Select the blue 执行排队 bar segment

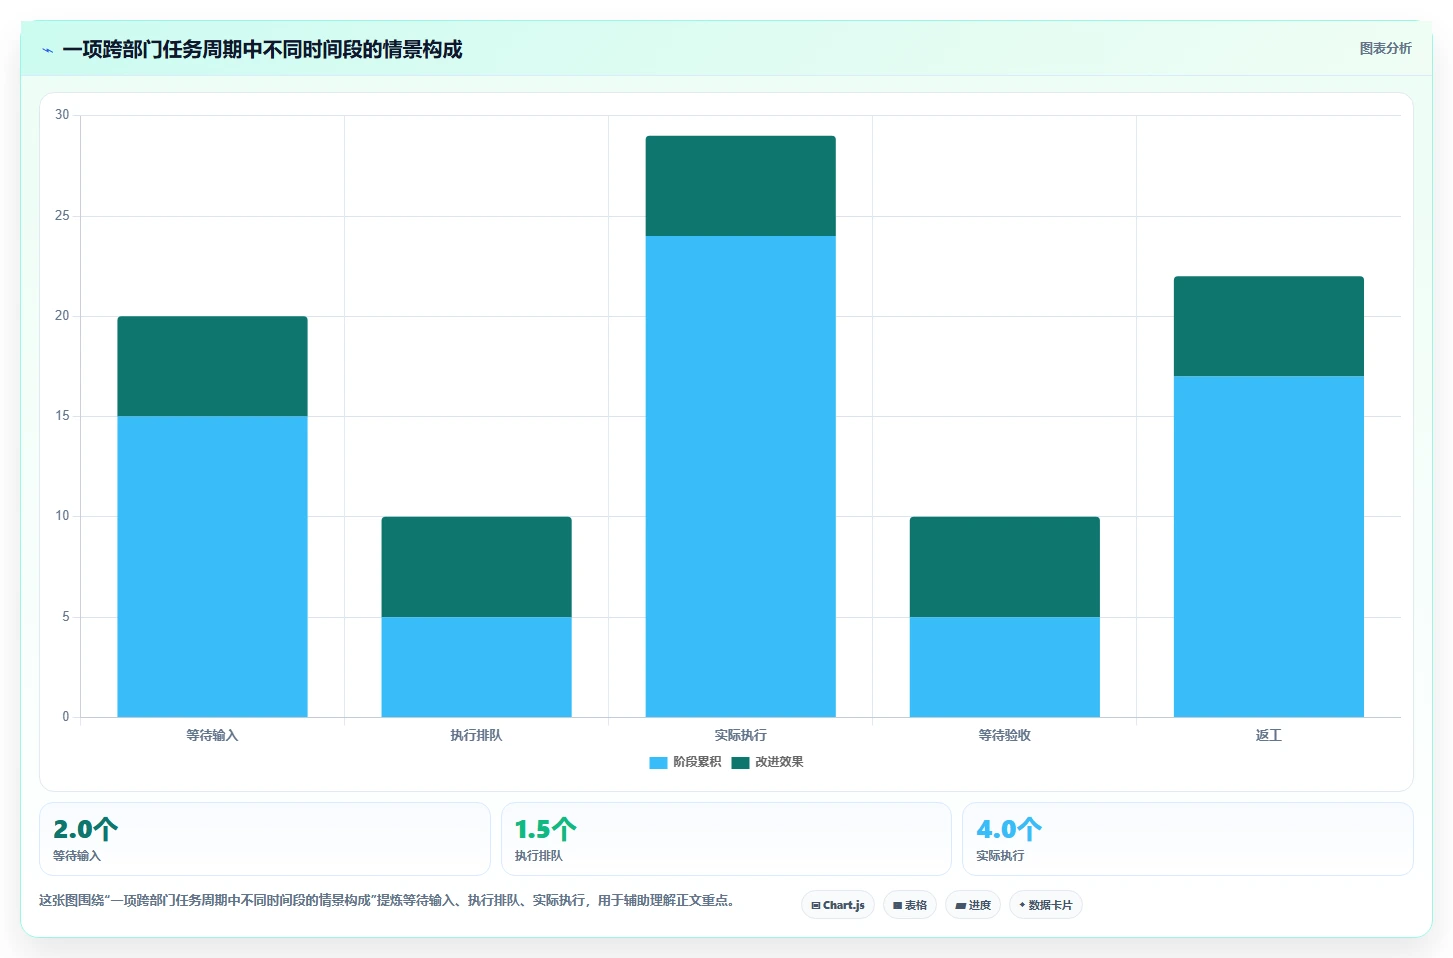pos(476,667)
